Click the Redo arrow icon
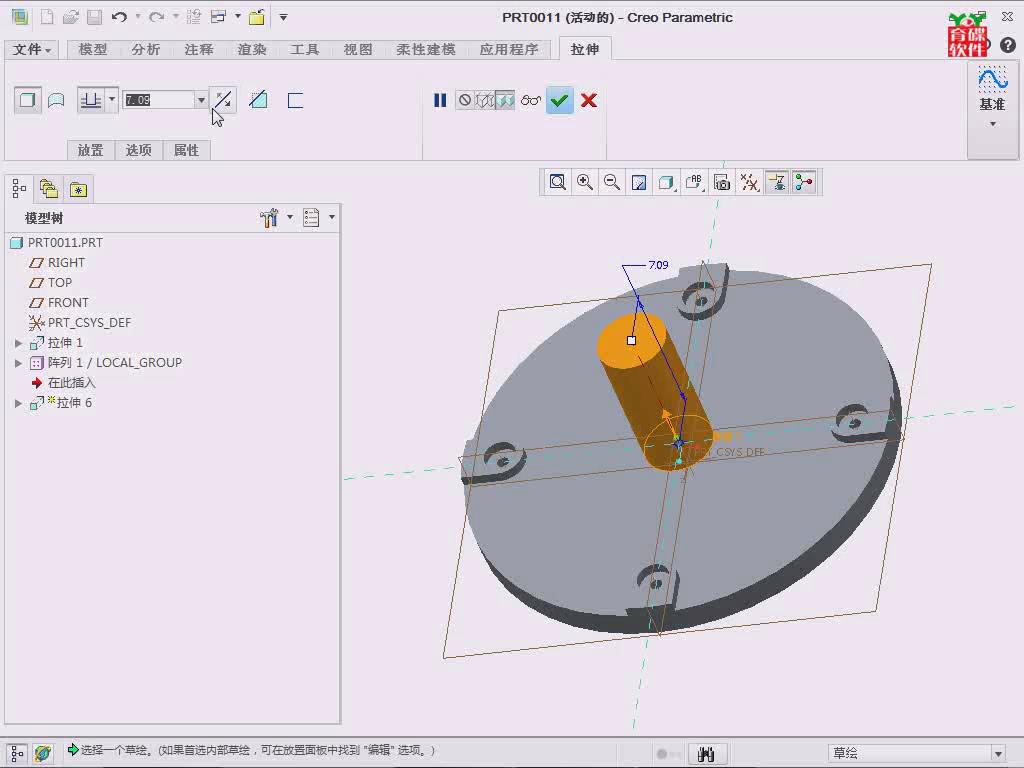The height and width of the screenshot is (768, 1024). 157,17
